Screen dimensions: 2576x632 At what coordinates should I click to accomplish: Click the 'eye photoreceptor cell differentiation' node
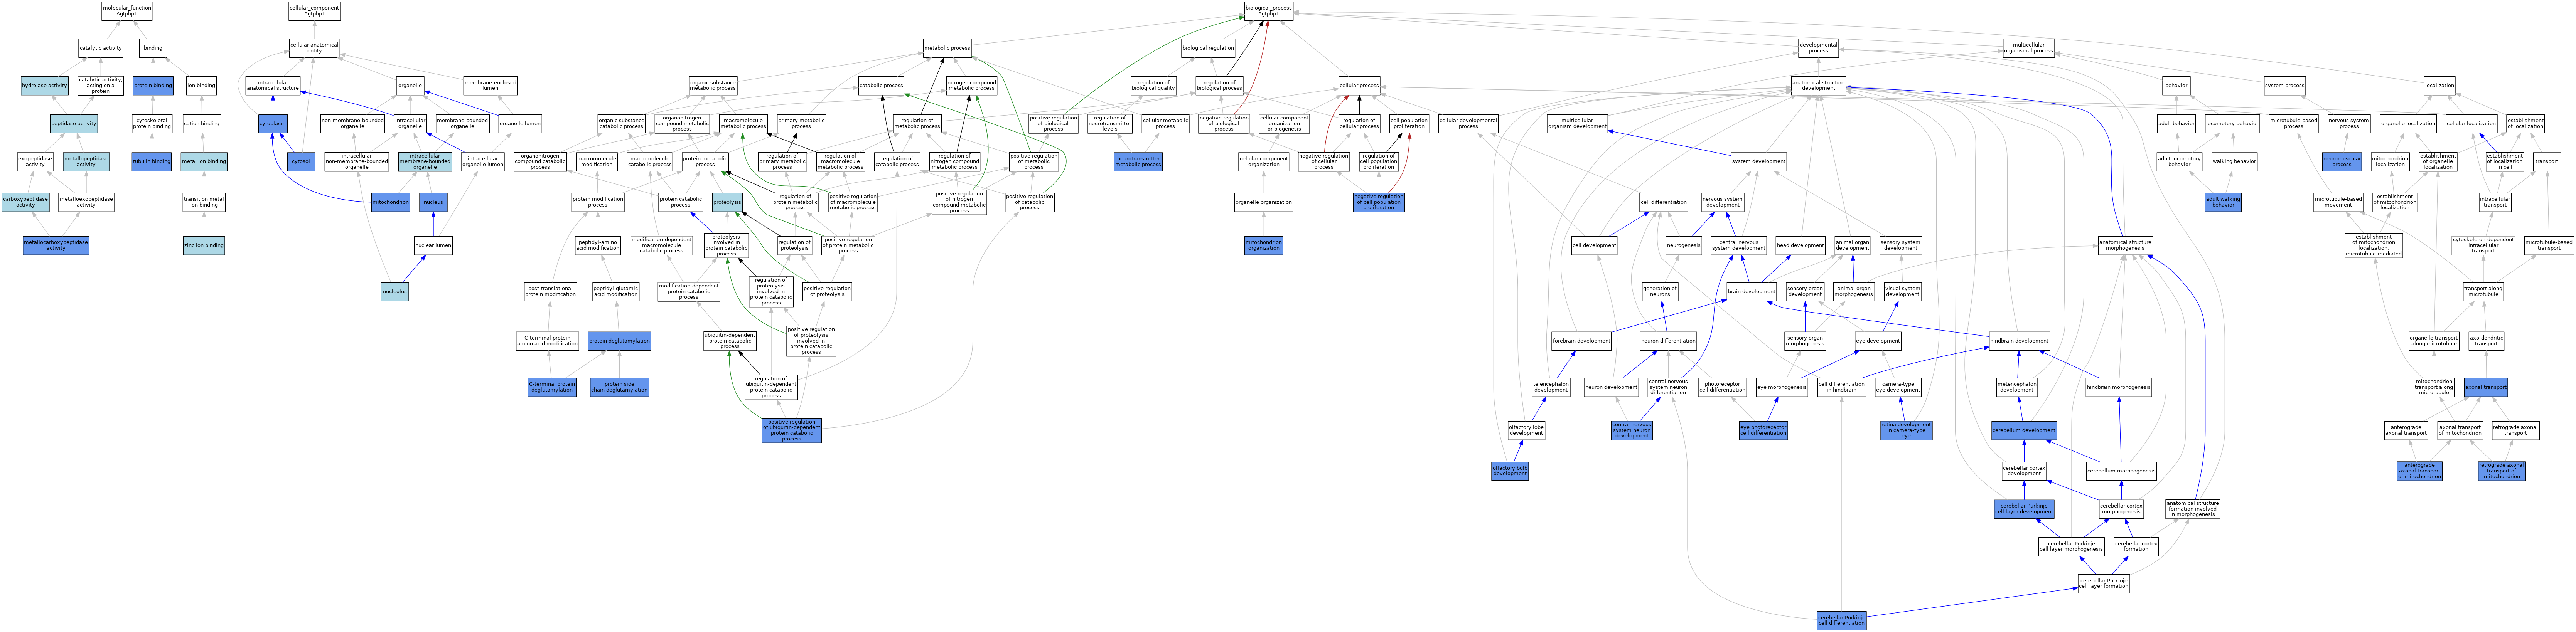coord(1763,431)
